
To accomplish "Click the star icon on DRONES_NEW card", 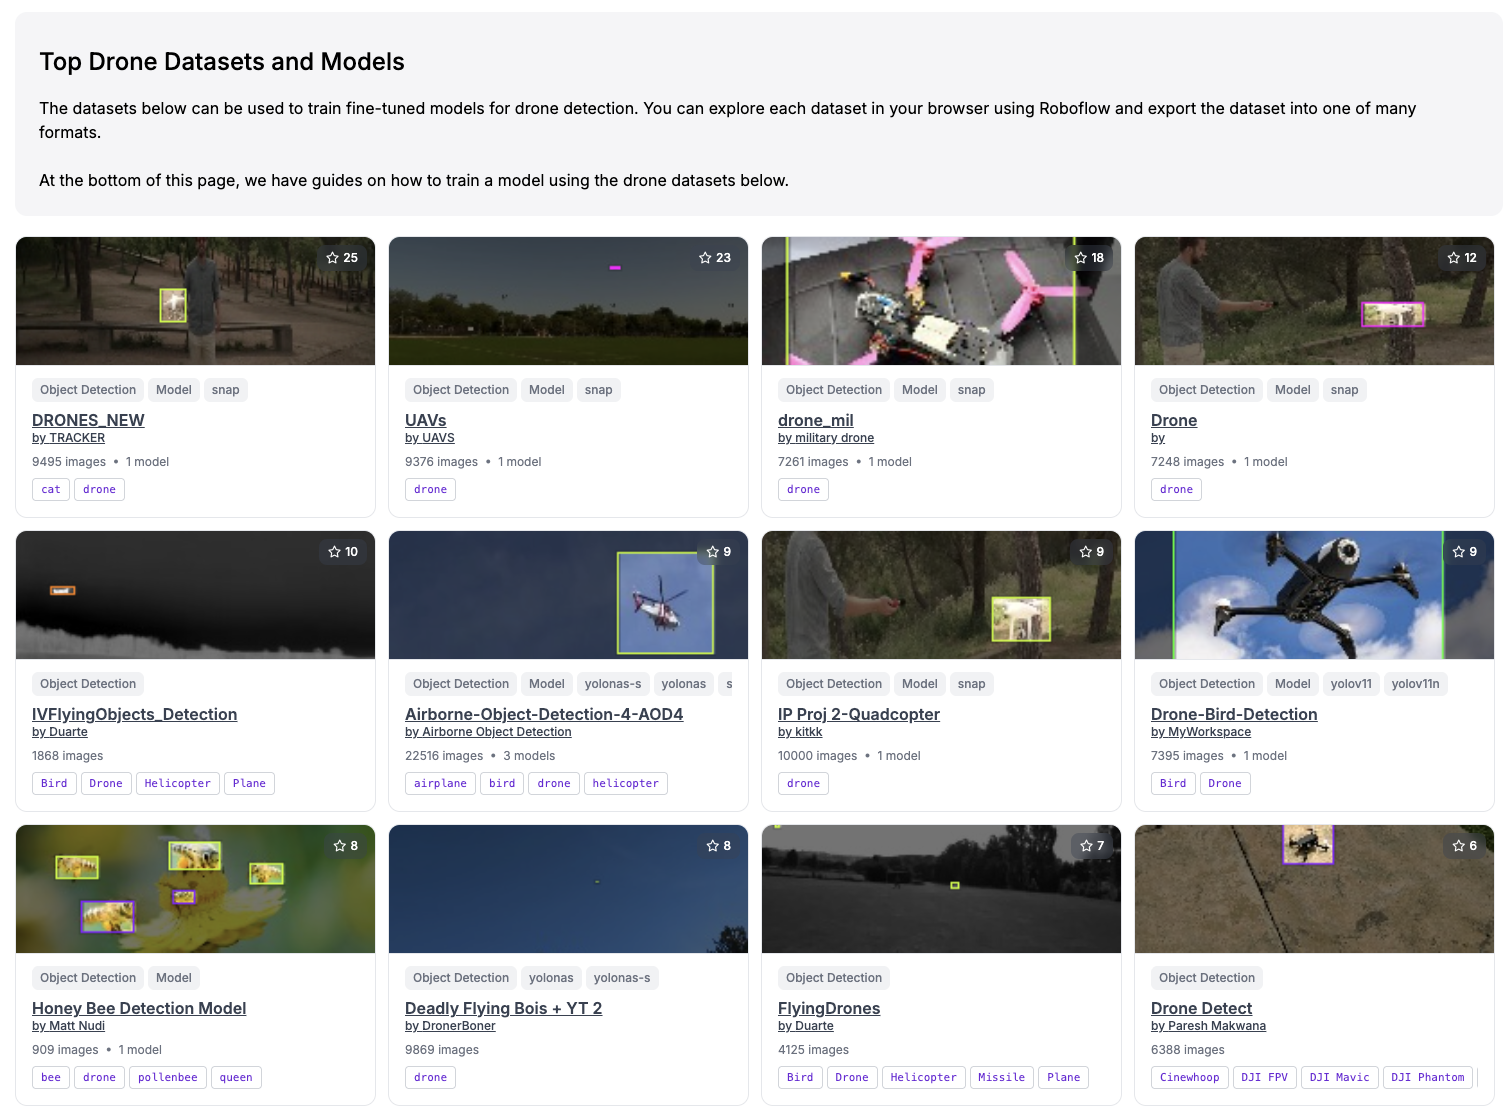I will click(x=333, y=258).
